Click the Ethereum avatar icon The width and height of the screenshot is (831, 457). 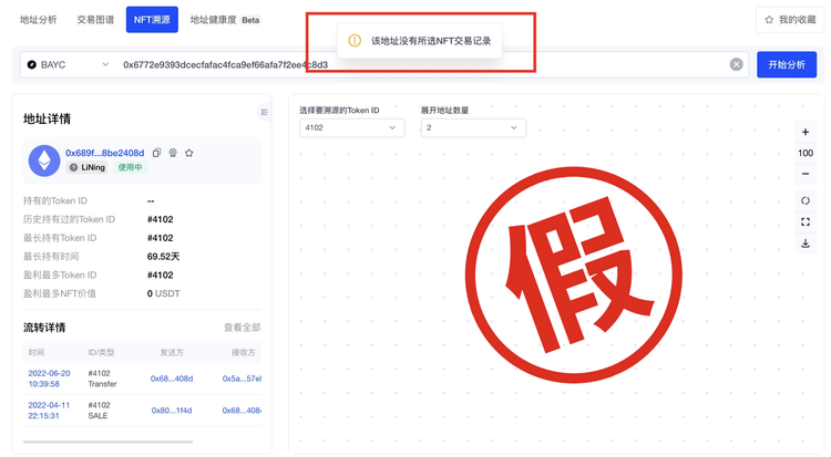(x=44, y=161)
